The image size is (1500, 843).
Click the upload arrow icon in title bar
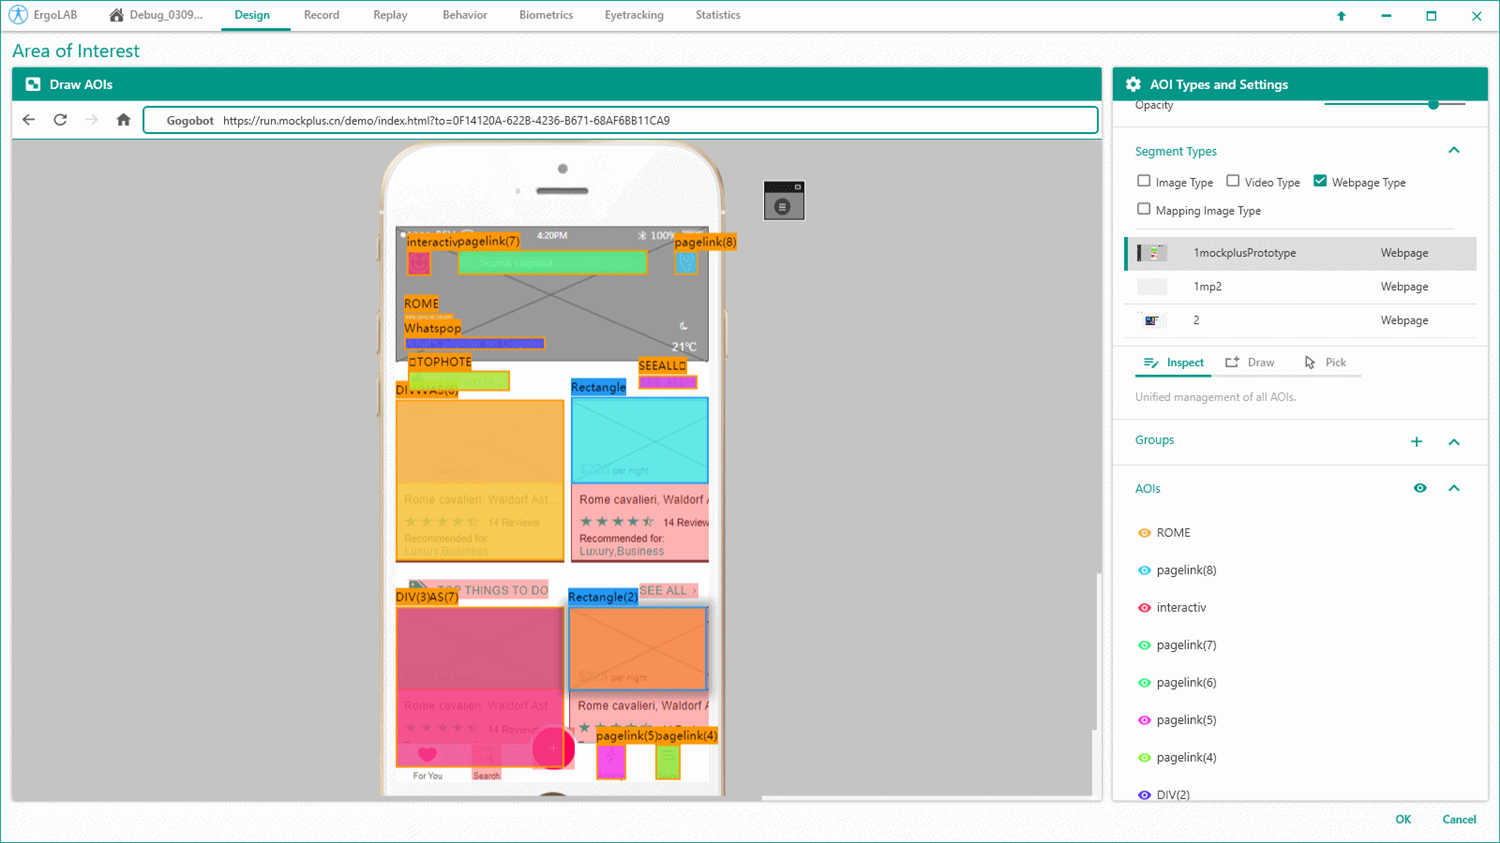(1341, 16)
